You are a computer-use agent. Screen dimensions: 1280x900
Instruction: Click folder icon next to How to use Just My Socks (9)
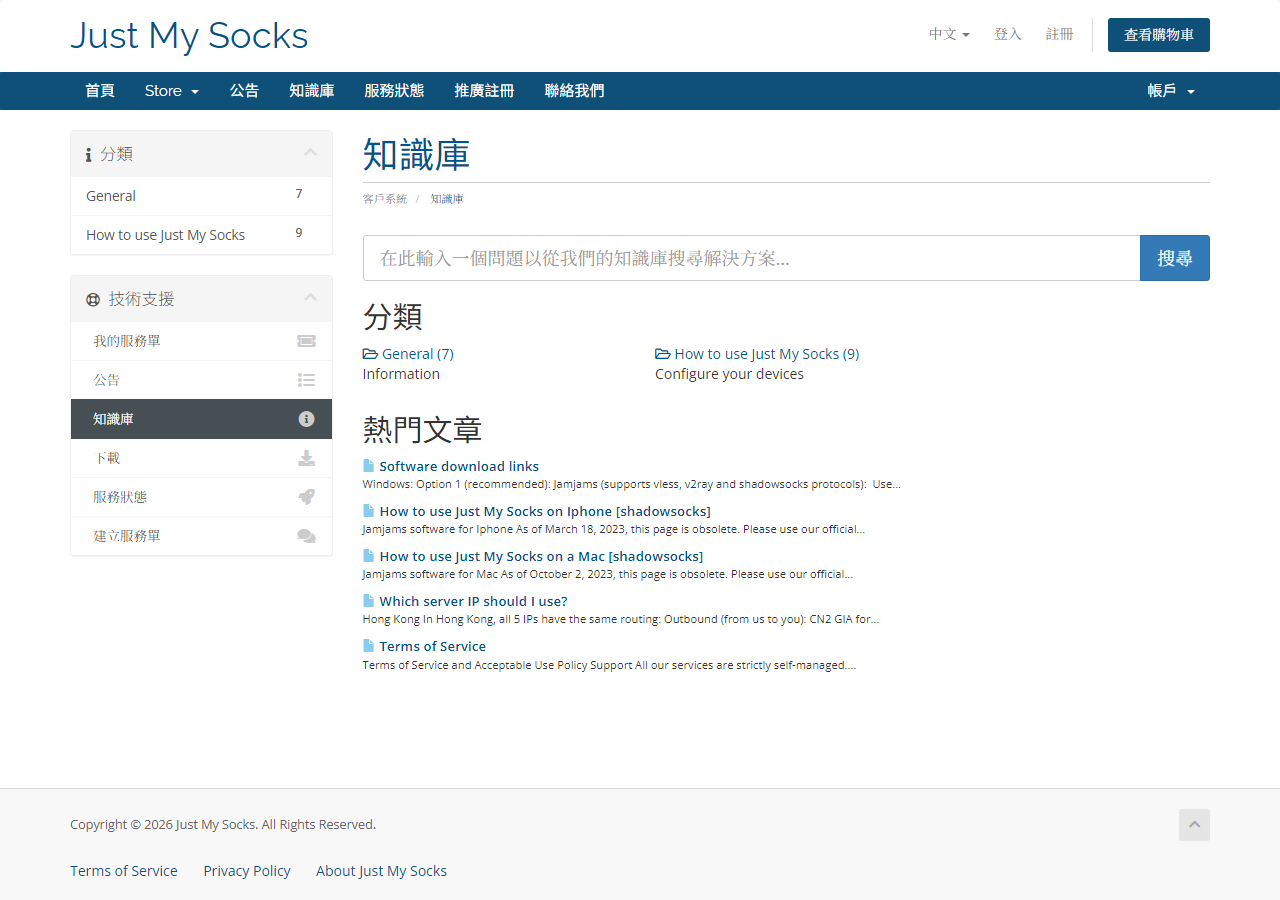point(662,354)
